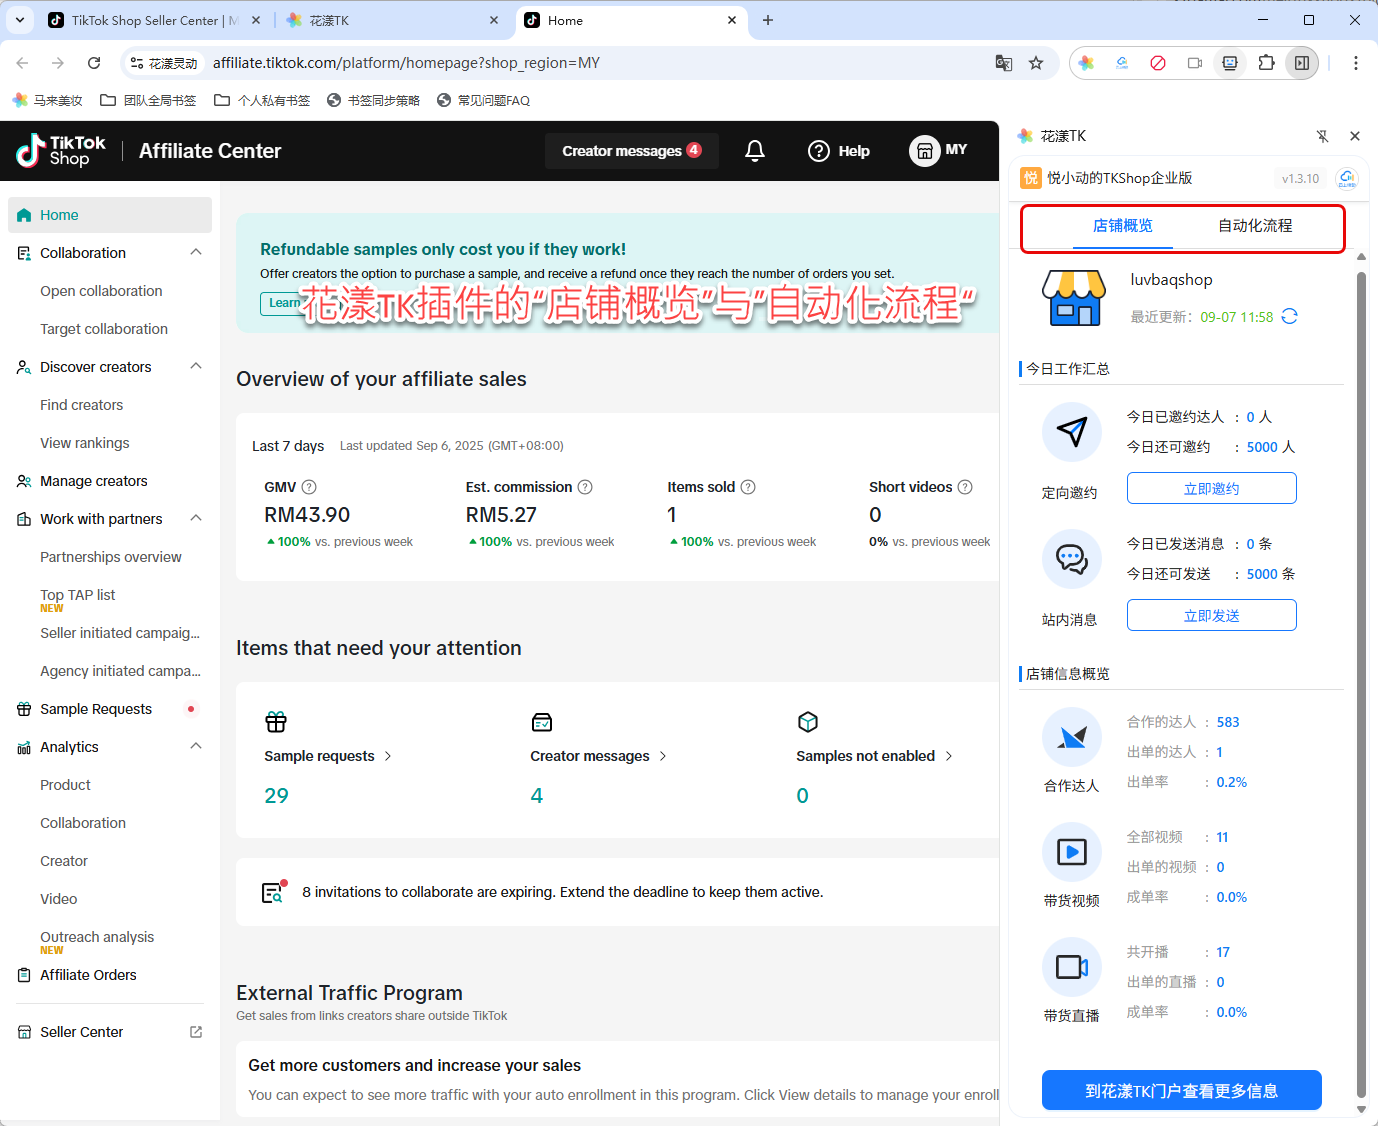Open the Help menu in header
This screenshot has width=1378, height=1126.
(838, 151)
